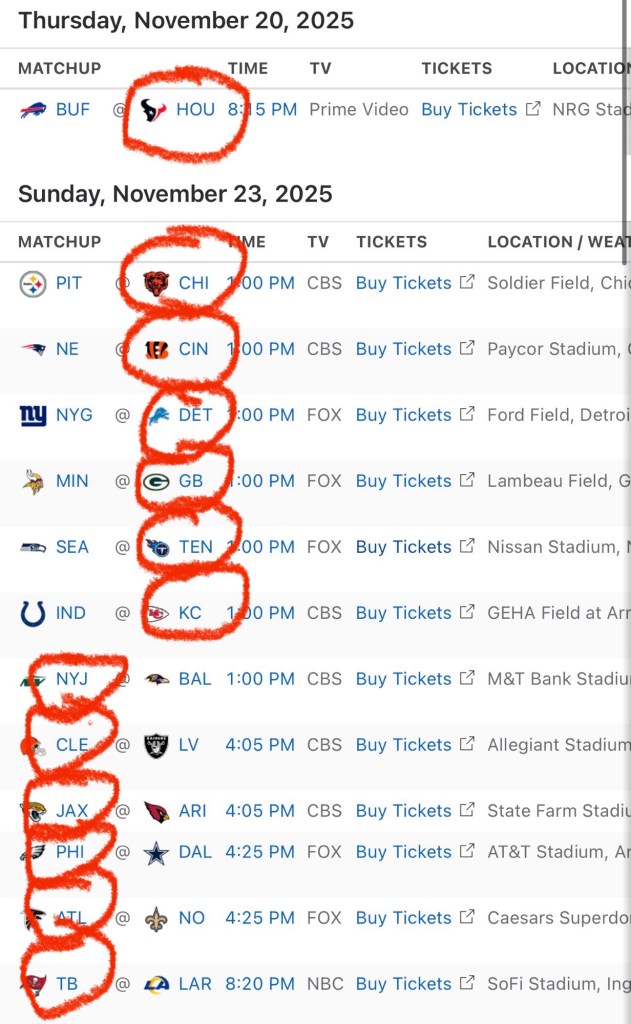Screen dimensions: 631x1024
Task: Open Buy Tickets for BUF at HOU
Action: click(x=469, y=110)
